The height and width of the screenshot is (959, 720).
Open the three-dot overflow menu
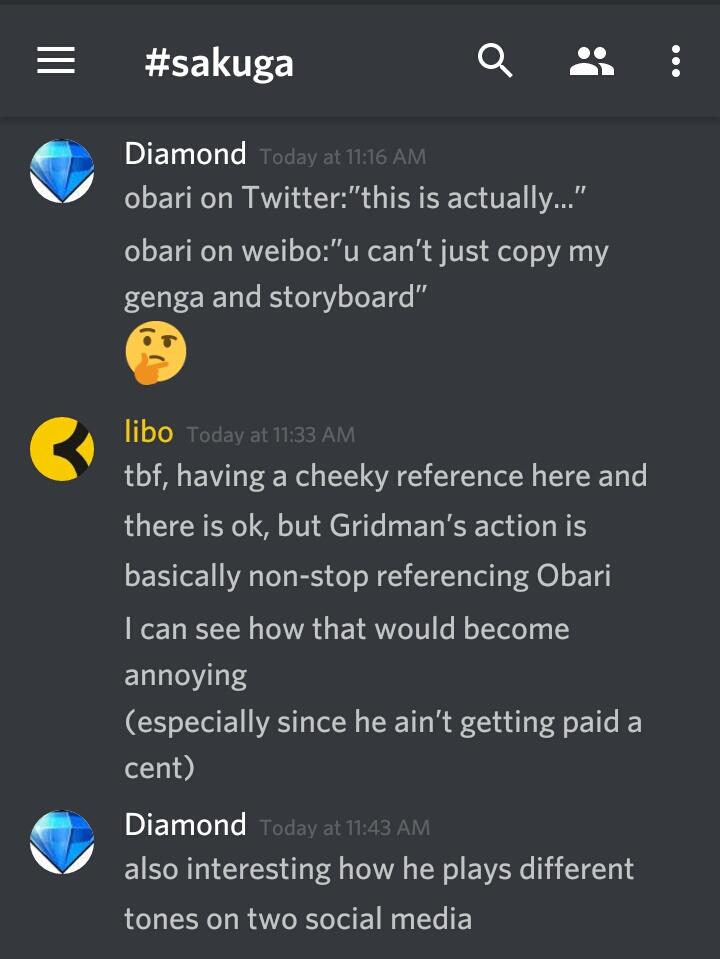point(675,61)
